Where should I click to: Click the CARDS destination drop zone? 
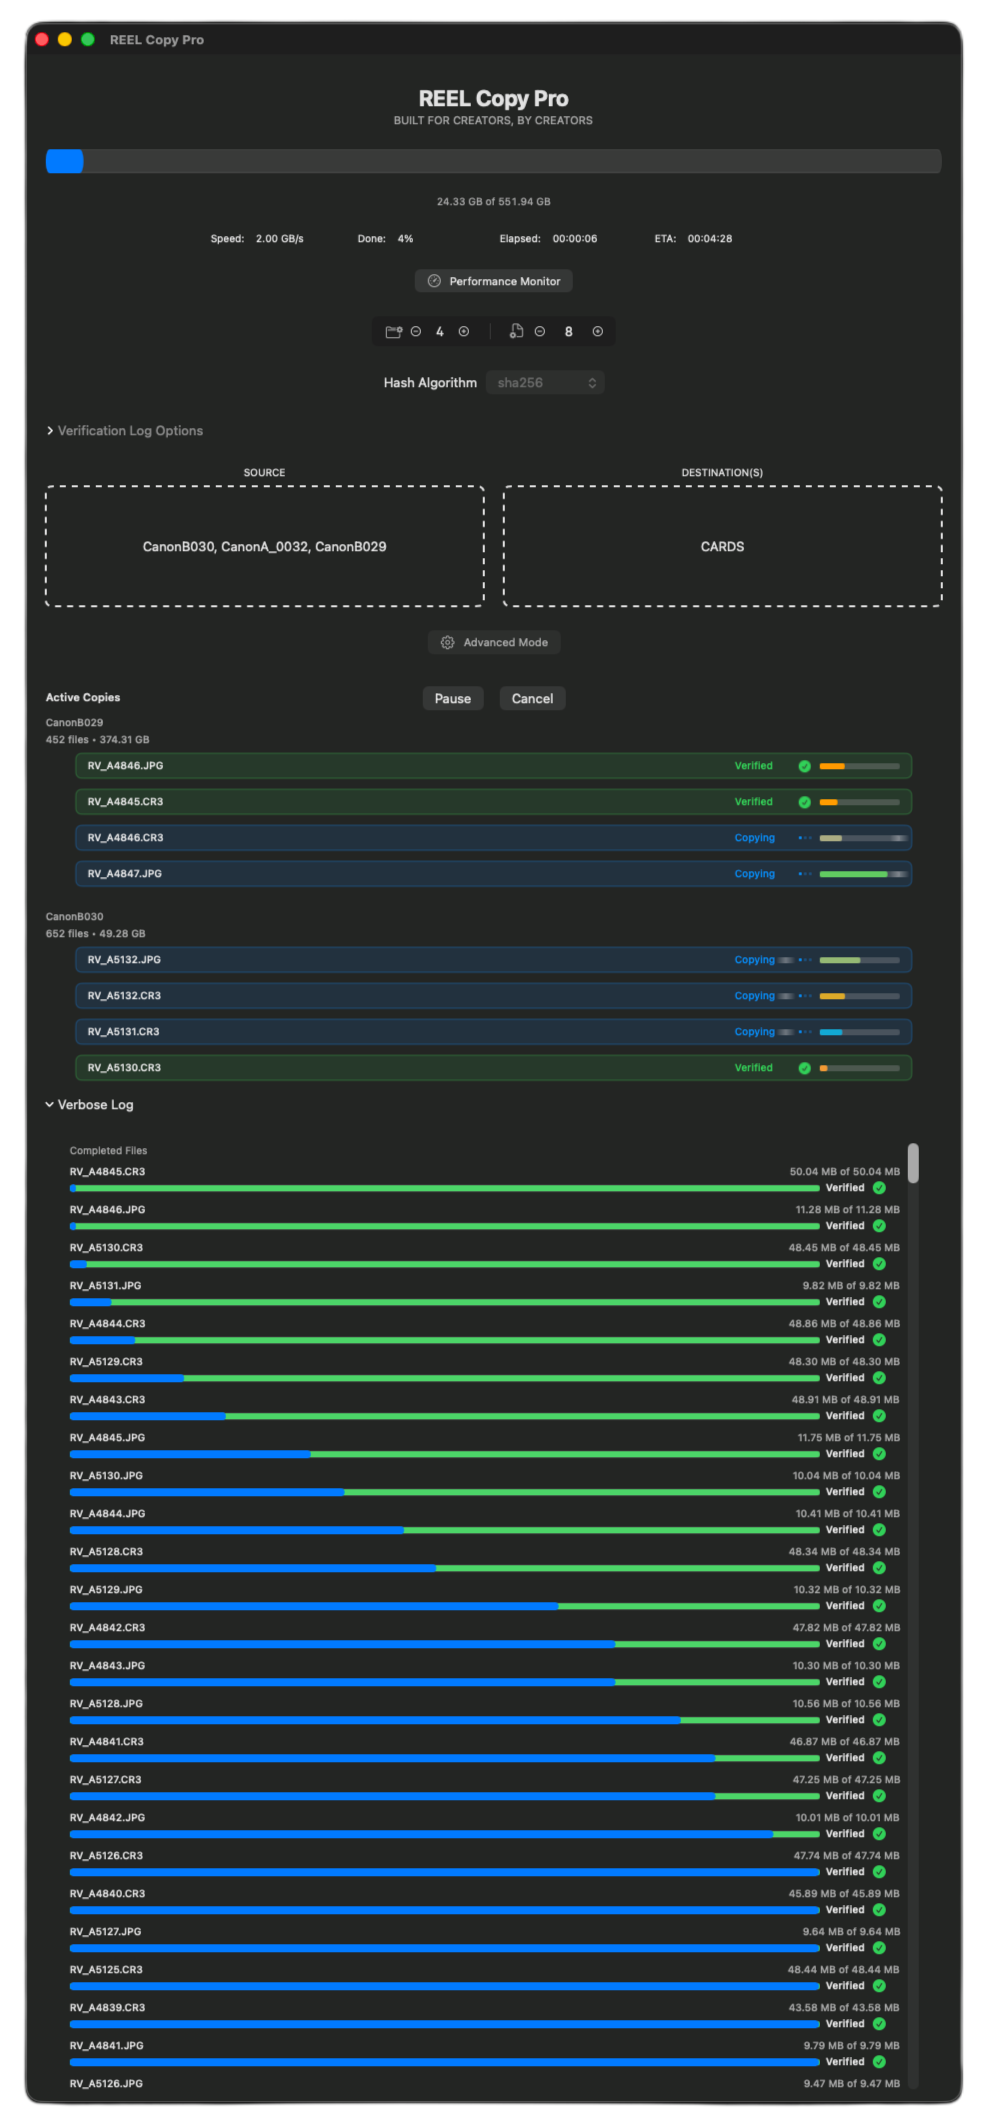(722, 546)
